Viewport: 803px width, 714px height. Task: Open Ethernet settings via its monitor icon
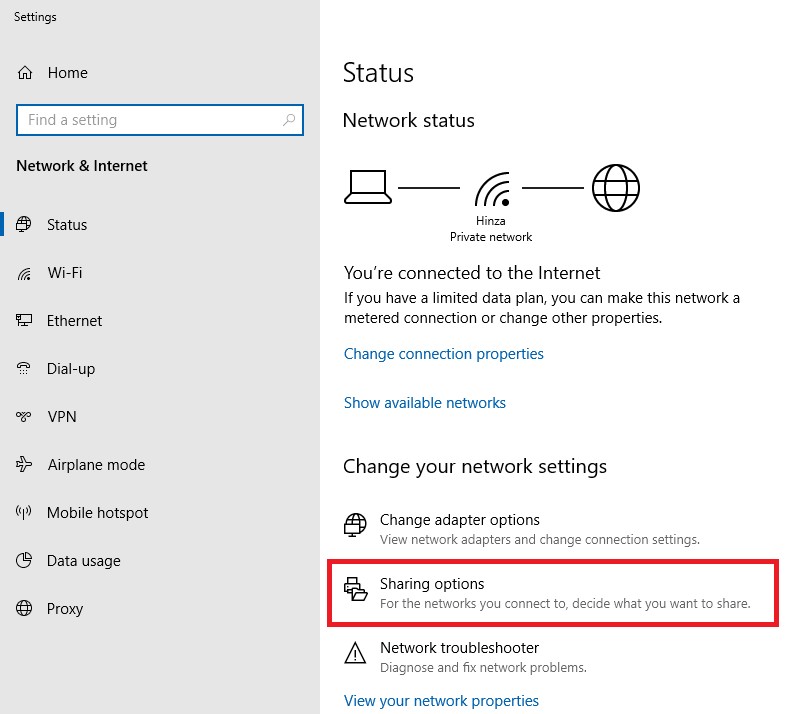23,320
